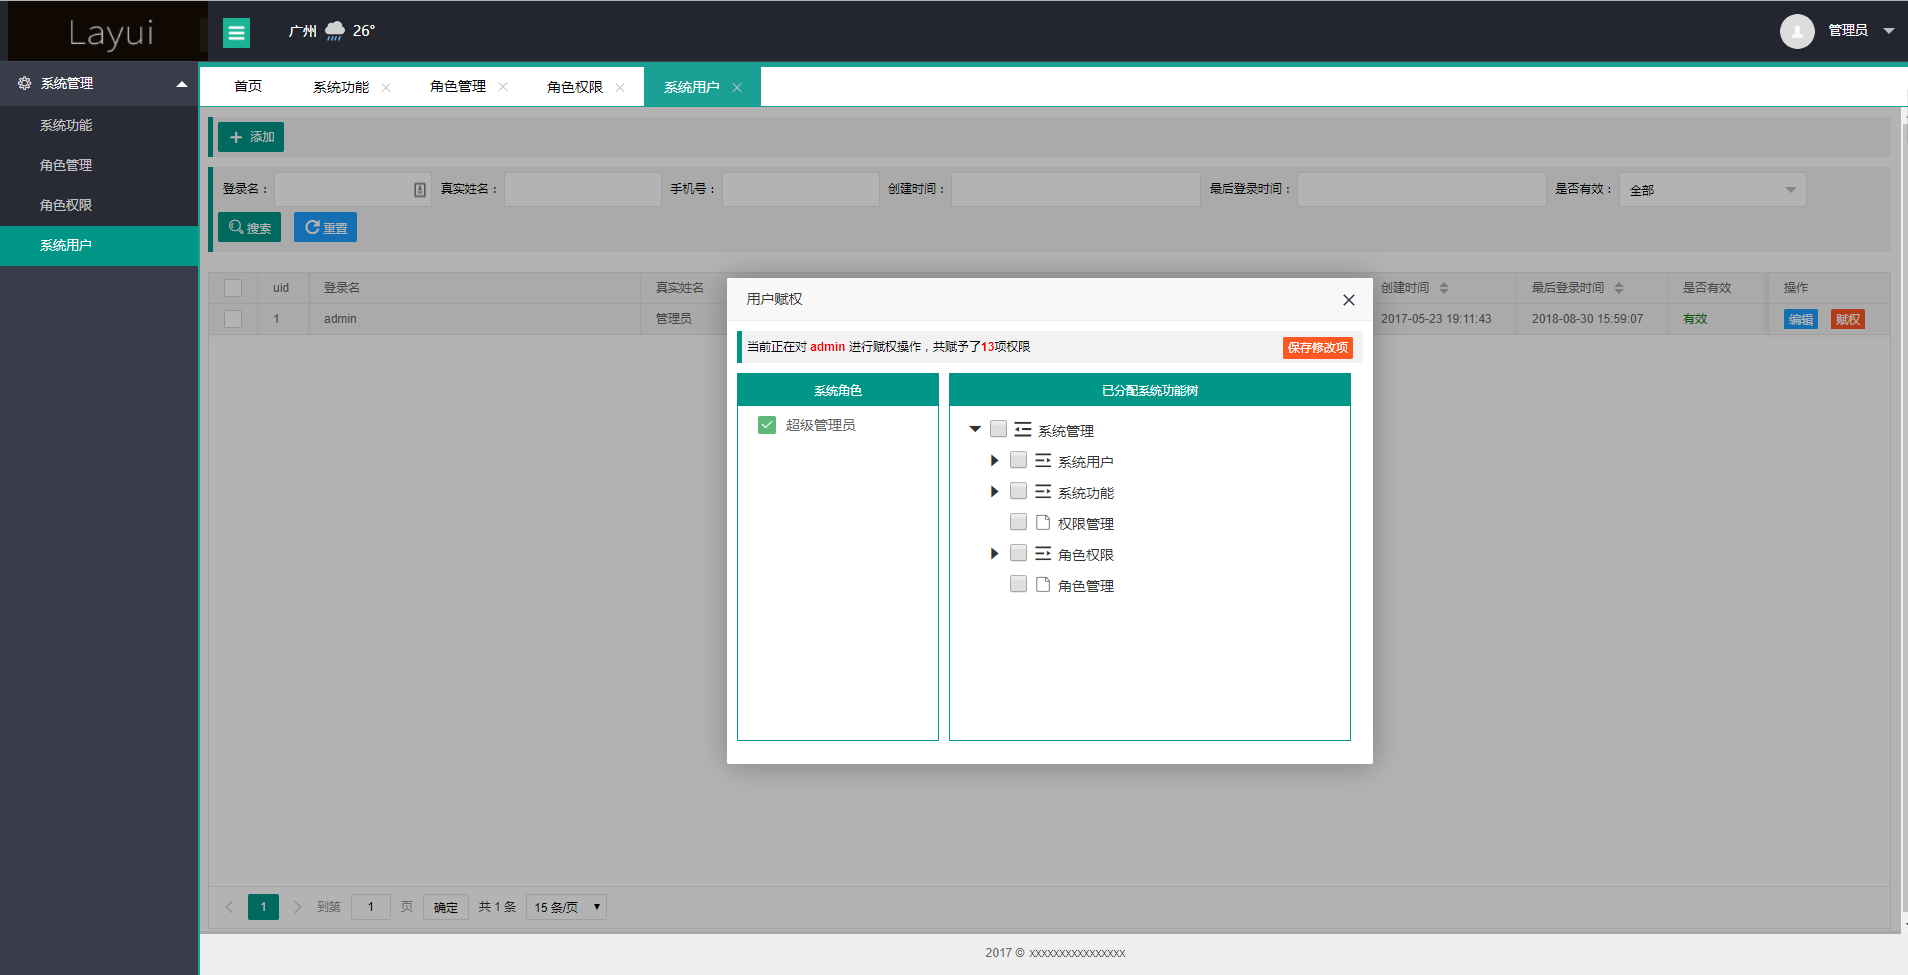
Task: Click the 添加 button
Action: [x=251, y=137]
